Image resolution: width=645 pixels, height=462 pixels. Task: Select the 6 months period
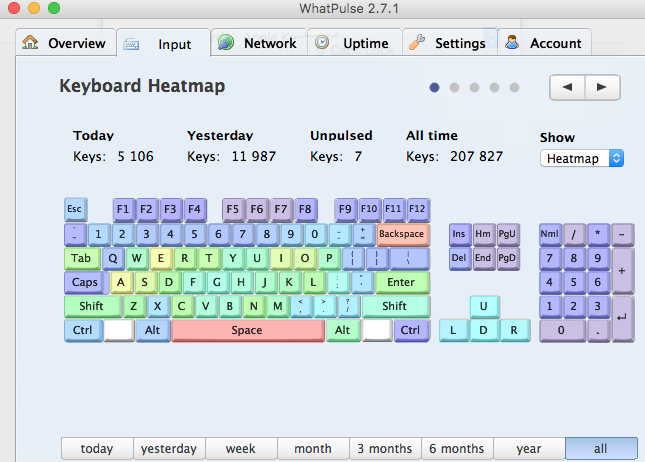coord(457,448)
